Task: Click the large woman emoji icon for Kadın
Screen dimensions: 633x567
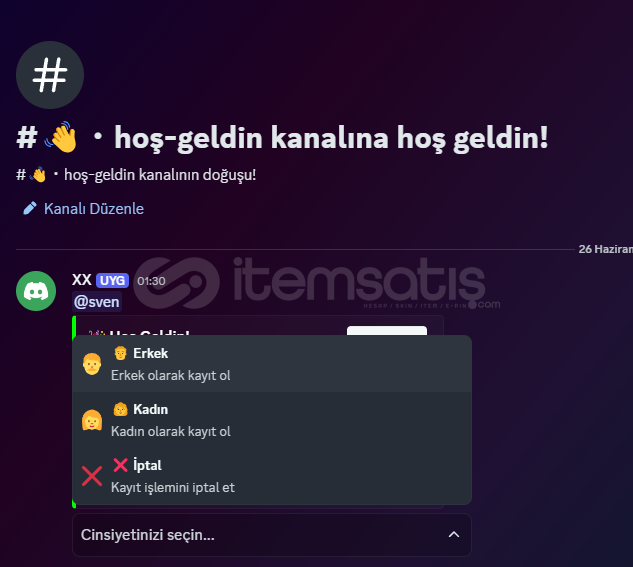Action: point(92,420)
